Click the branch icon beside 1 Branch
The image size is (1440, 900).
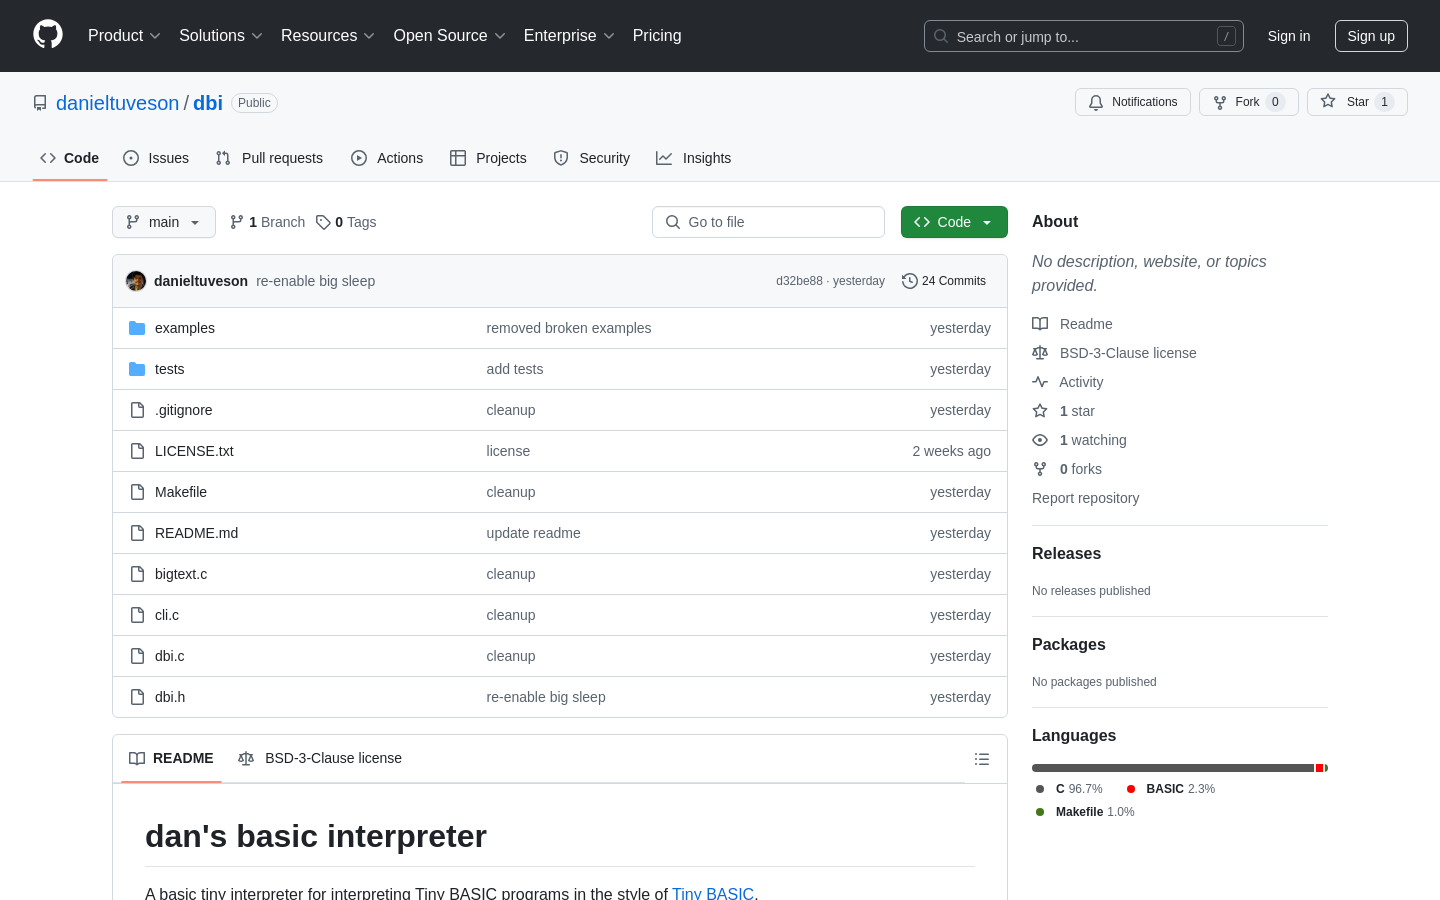pyautogui.click(x=237, y=222)
